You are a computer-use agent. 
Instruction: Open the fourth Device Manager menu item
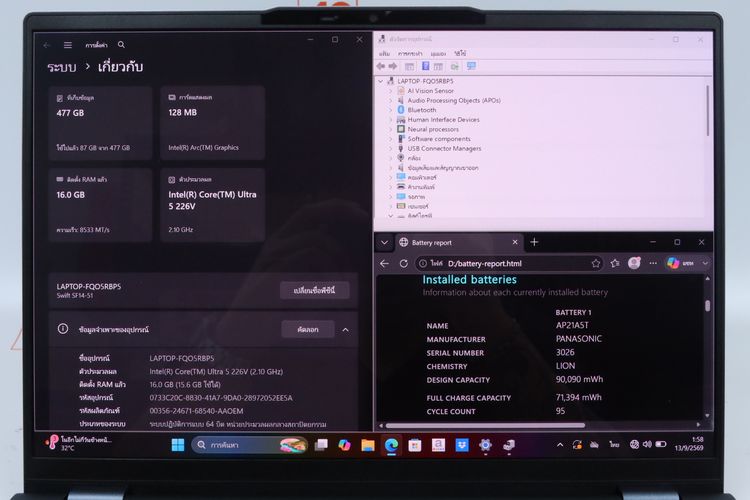click(460, 54)
